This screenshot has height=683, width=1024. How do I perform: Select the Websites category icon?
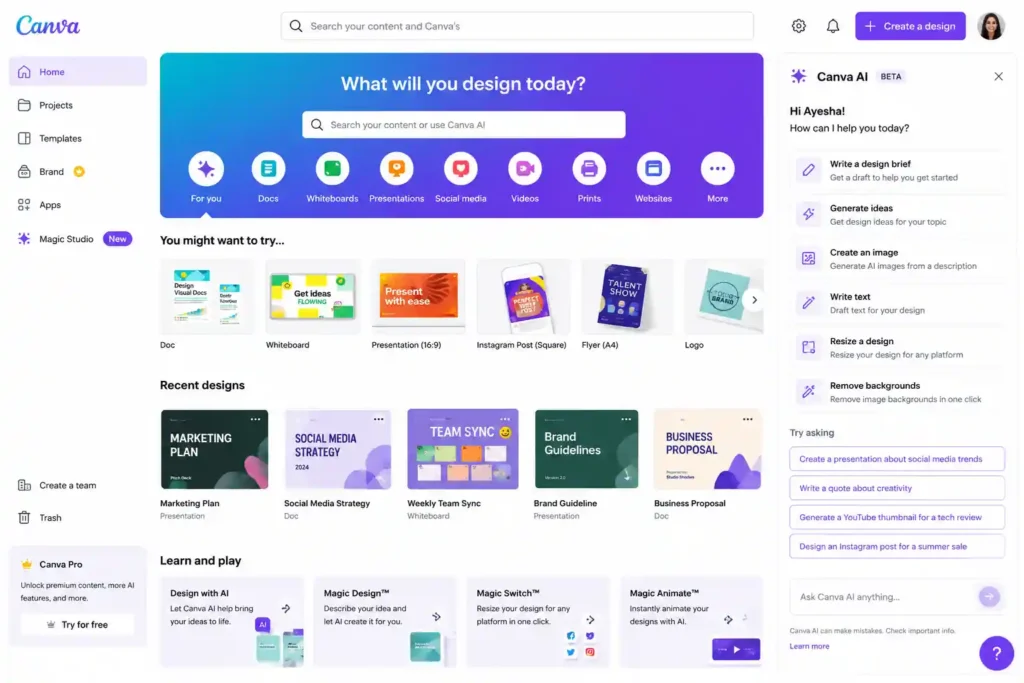click(x=653, y=168)
